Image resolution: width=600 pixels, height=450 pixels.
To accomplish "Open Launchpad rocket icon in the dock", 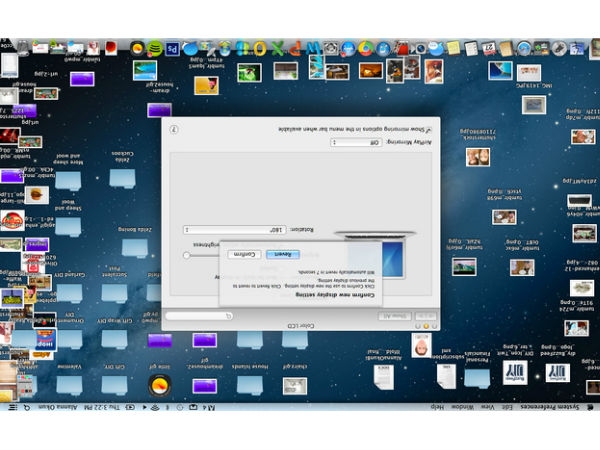I will click(x=559, y=49).
